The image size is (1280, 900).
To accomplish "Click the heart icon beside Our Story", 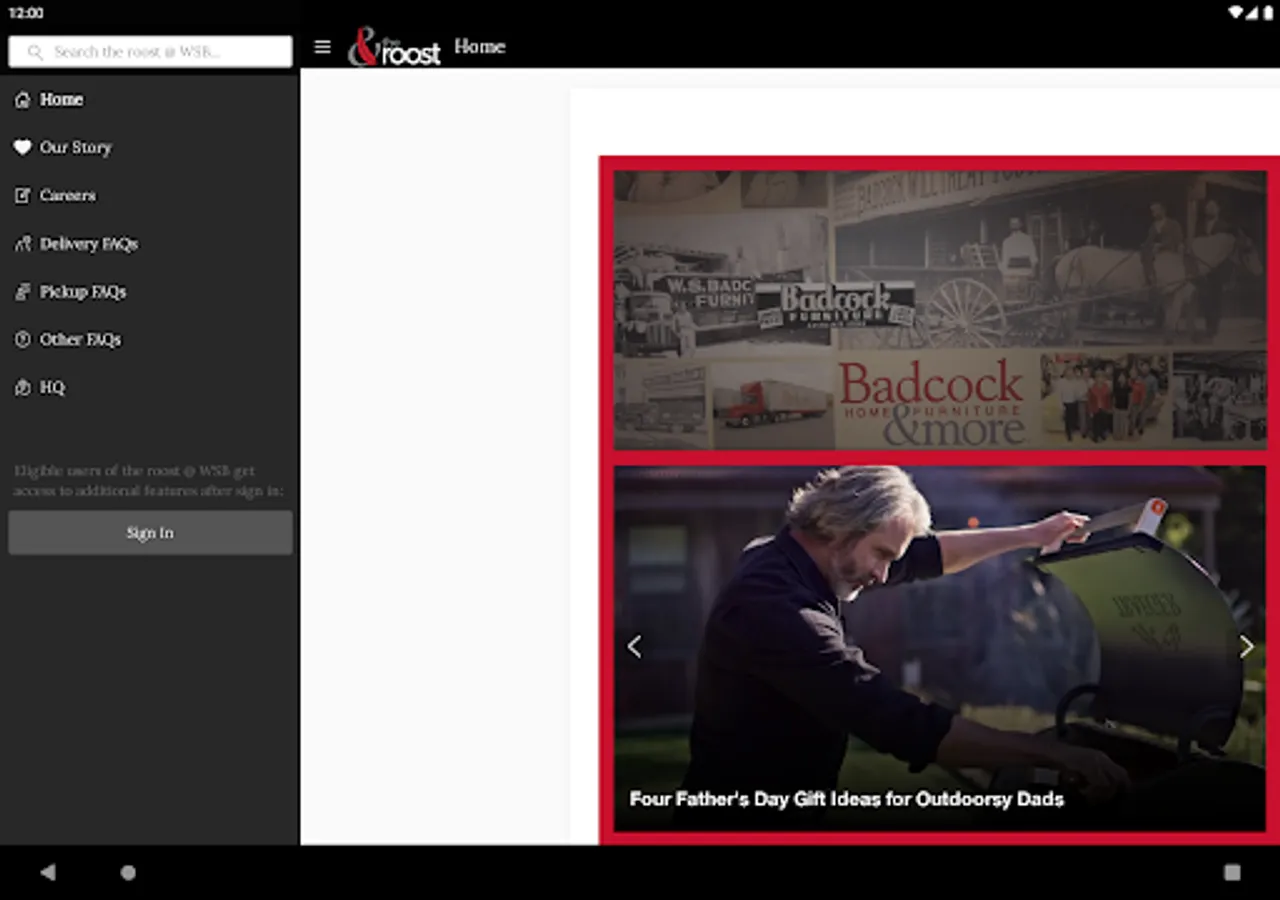I will (22, 148).
